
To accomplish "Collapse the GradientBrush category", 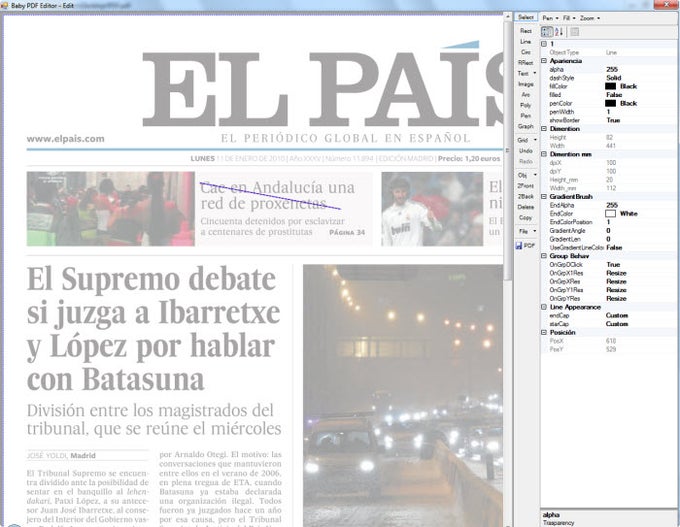I will tap(544, 196).
